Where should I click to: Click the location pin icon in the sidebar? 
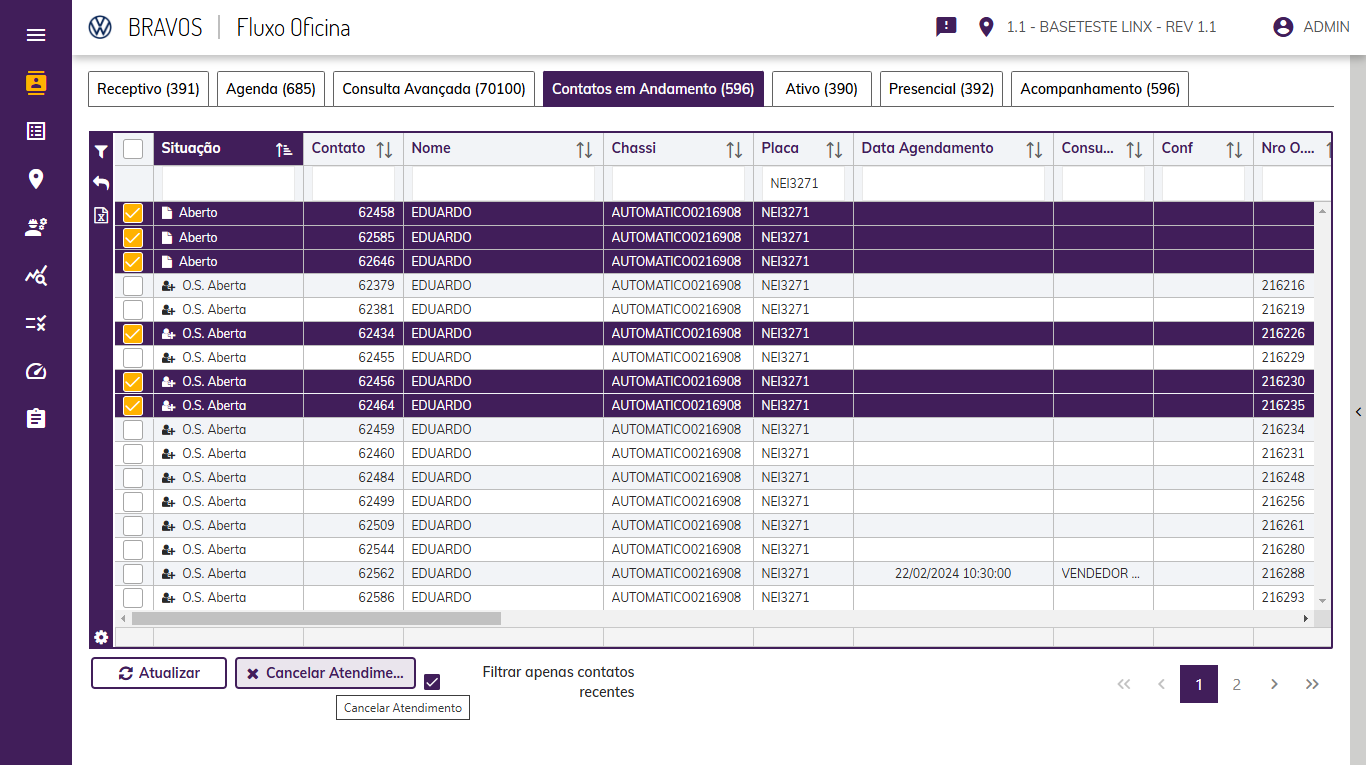click(x=36, y=179)
